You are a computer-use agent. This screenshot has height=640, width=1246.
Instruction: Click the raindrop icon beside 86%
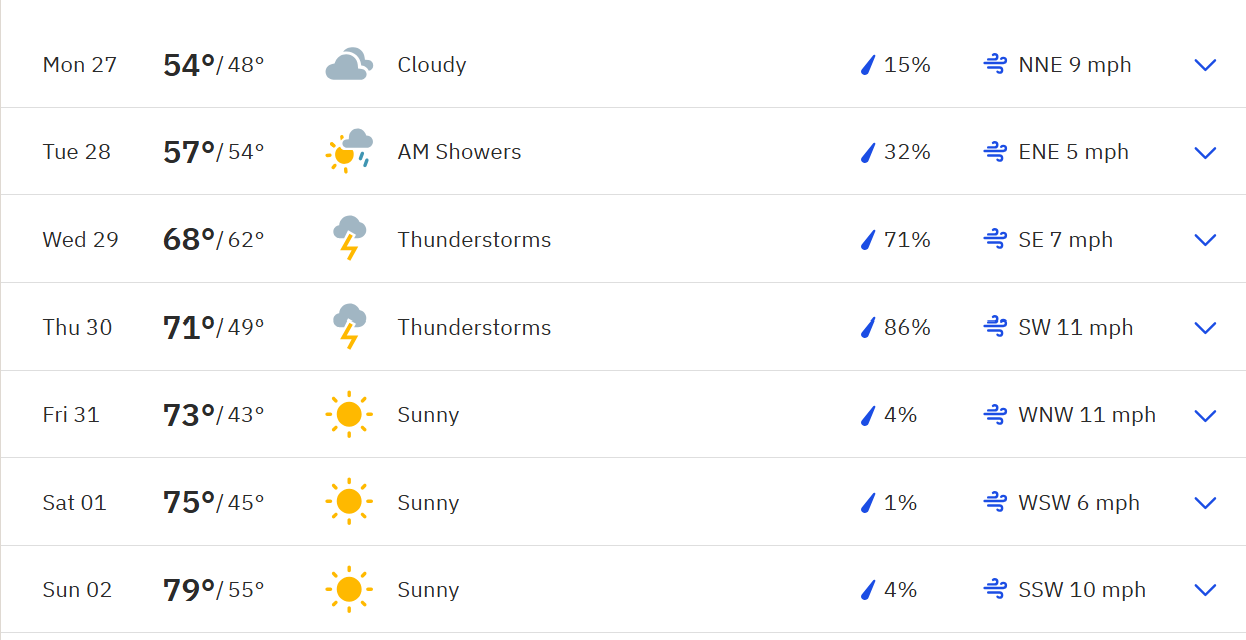click(868, 327)
